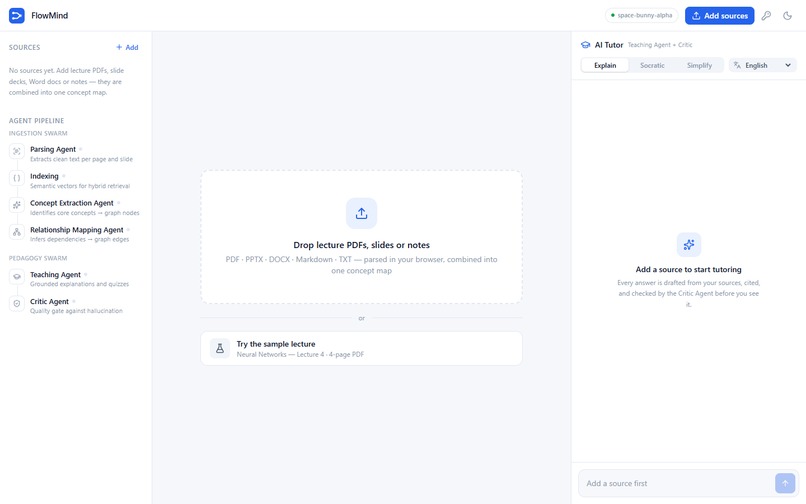Click the send arrow button
806x504 pixels.
coord(785,483)
